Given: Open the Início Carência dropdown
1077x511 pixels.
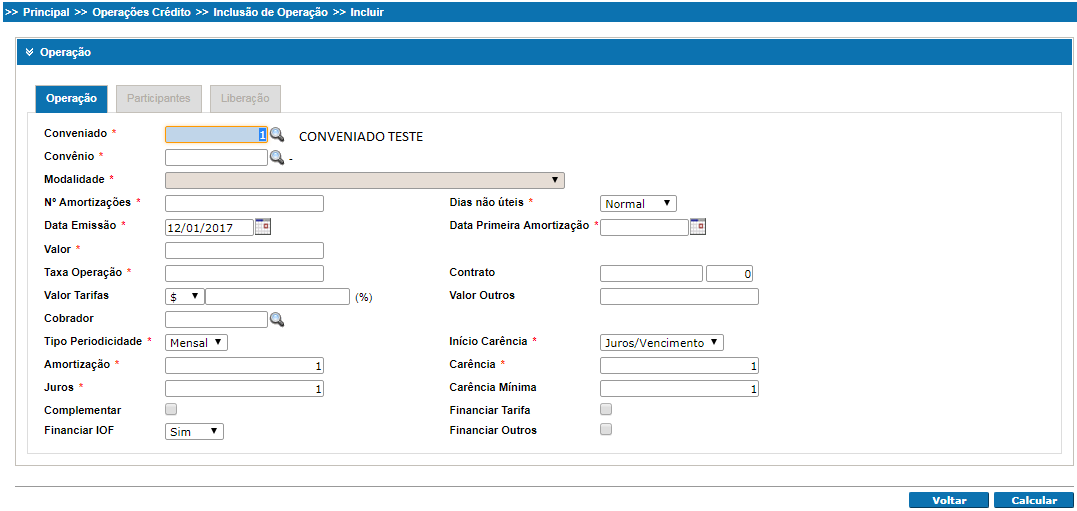Looking at the screenshot, I should (x=661, y=342).
